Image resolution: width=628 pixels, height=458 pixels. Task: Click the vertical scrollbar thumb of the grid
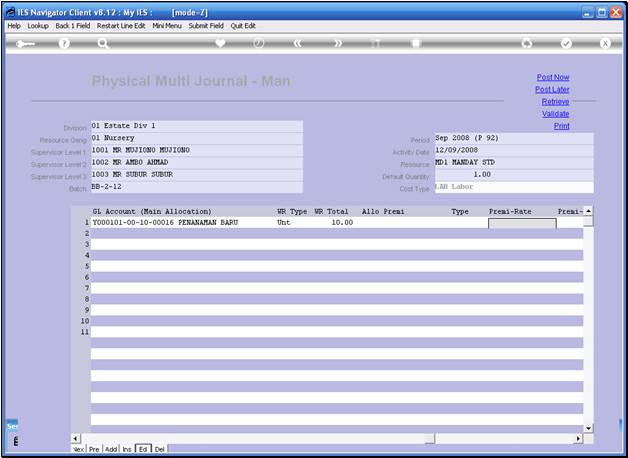click(588, 221)
